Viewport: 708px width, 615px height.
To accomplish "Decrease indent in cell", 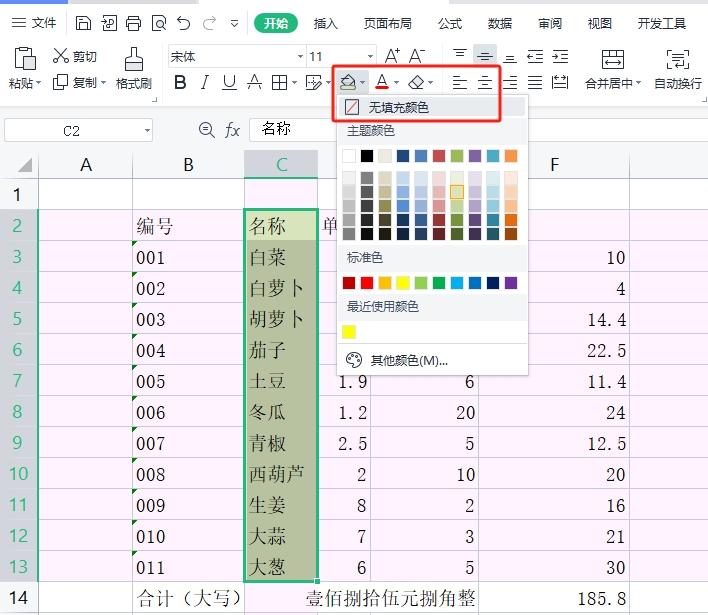I will tap(535, 57).
